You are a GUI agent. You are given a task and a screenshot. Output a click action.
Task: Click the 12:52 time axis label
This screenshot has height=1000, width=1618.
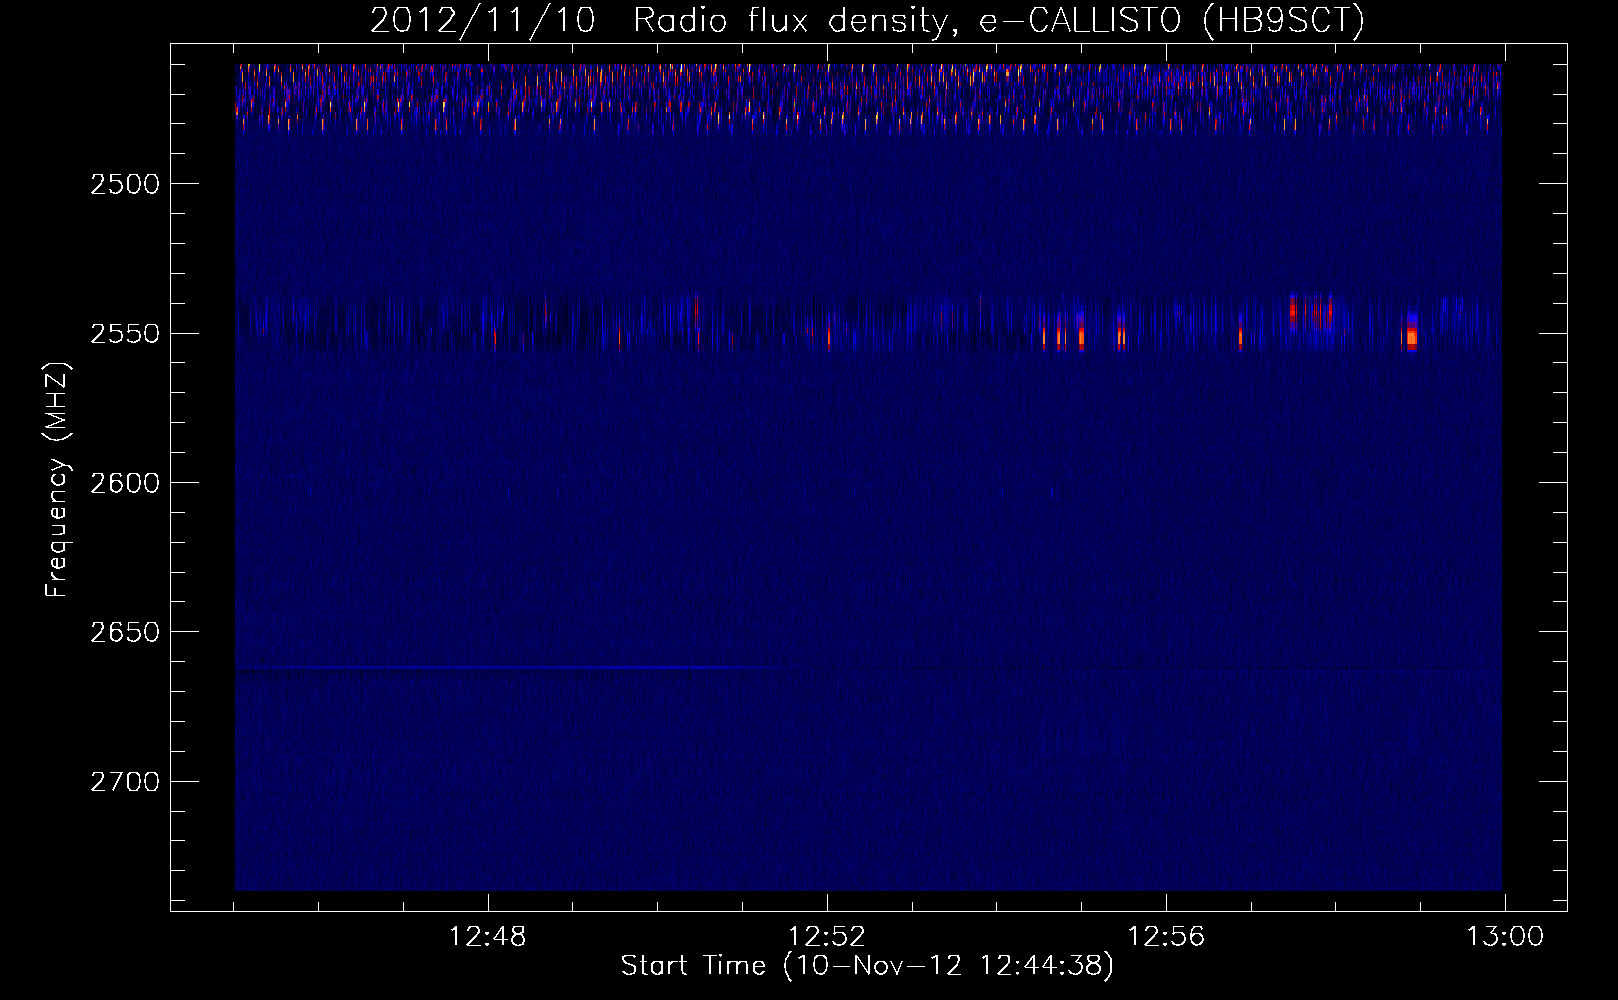[x=827, y=937]
